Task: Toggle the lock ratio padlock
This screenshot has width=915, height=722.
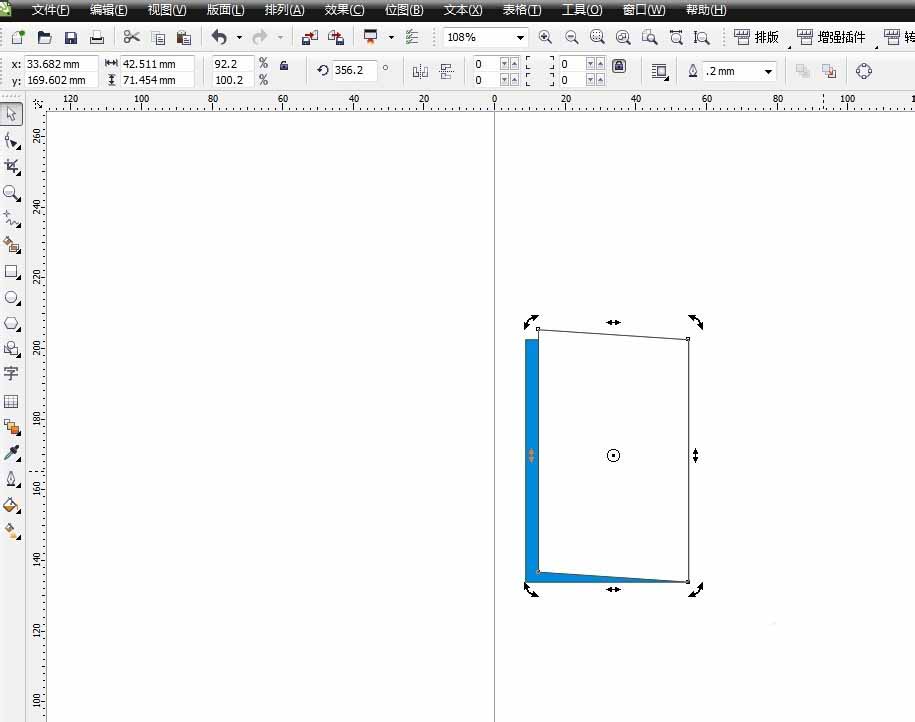Action: (285, 65)
